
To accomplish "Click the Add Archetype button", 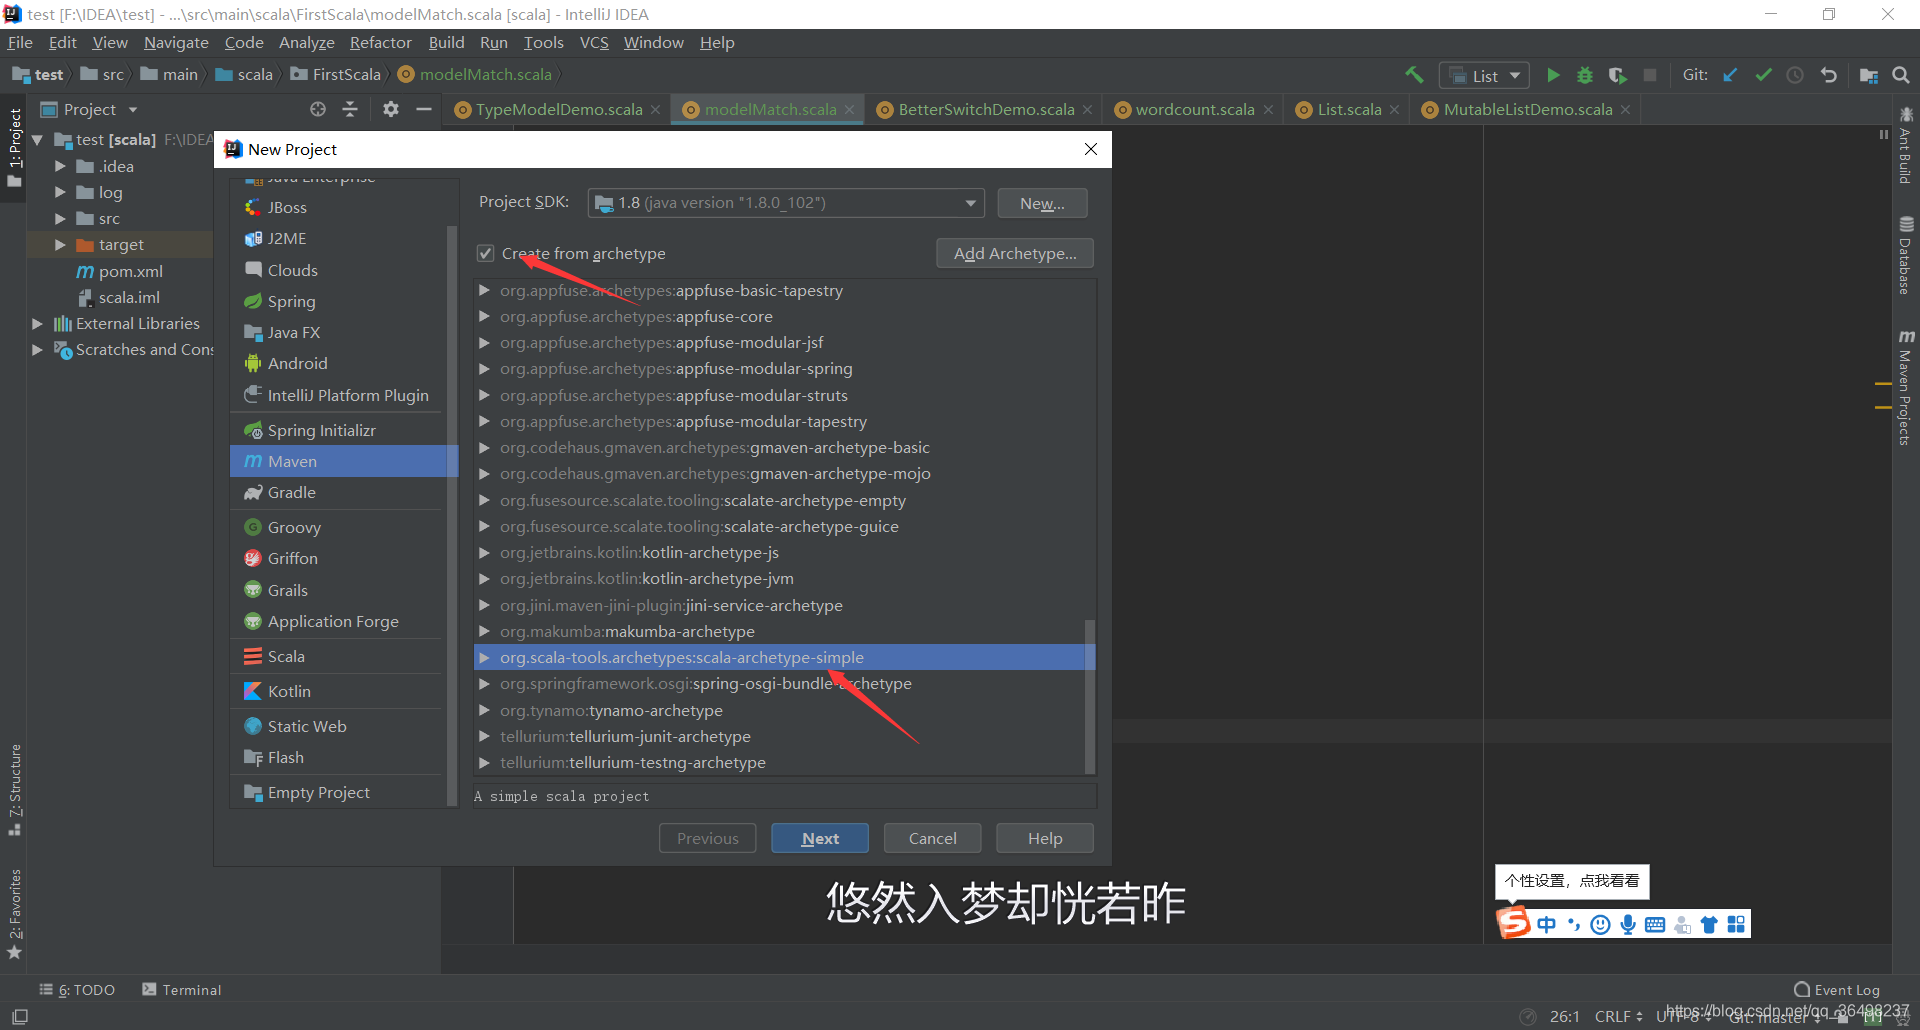I will coord(1014,253).
